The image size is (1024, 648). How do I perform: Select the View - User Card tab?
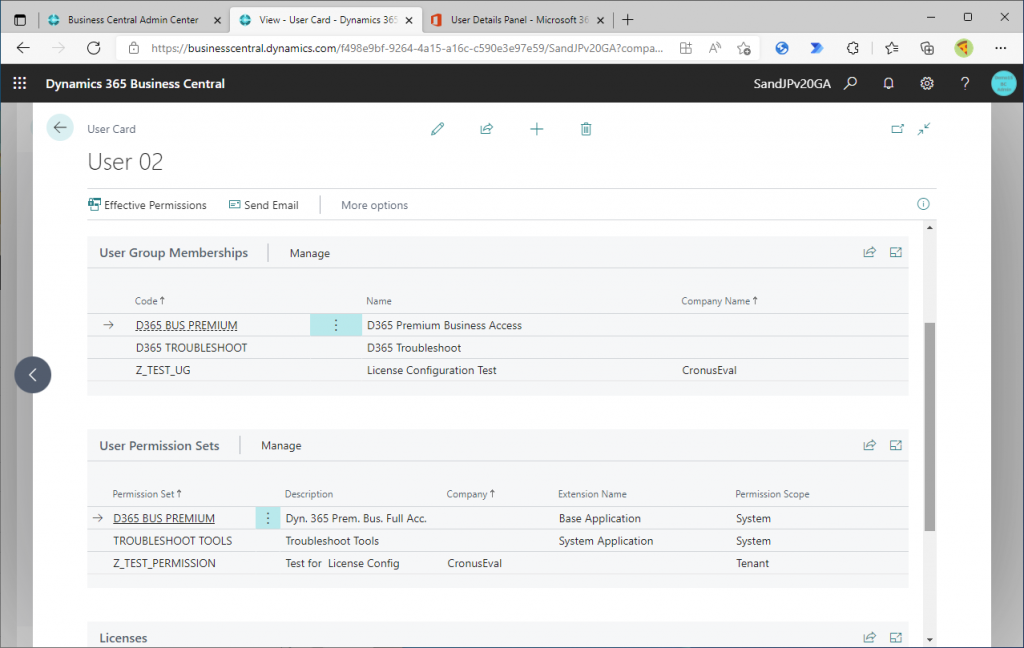tap(327, 20)
